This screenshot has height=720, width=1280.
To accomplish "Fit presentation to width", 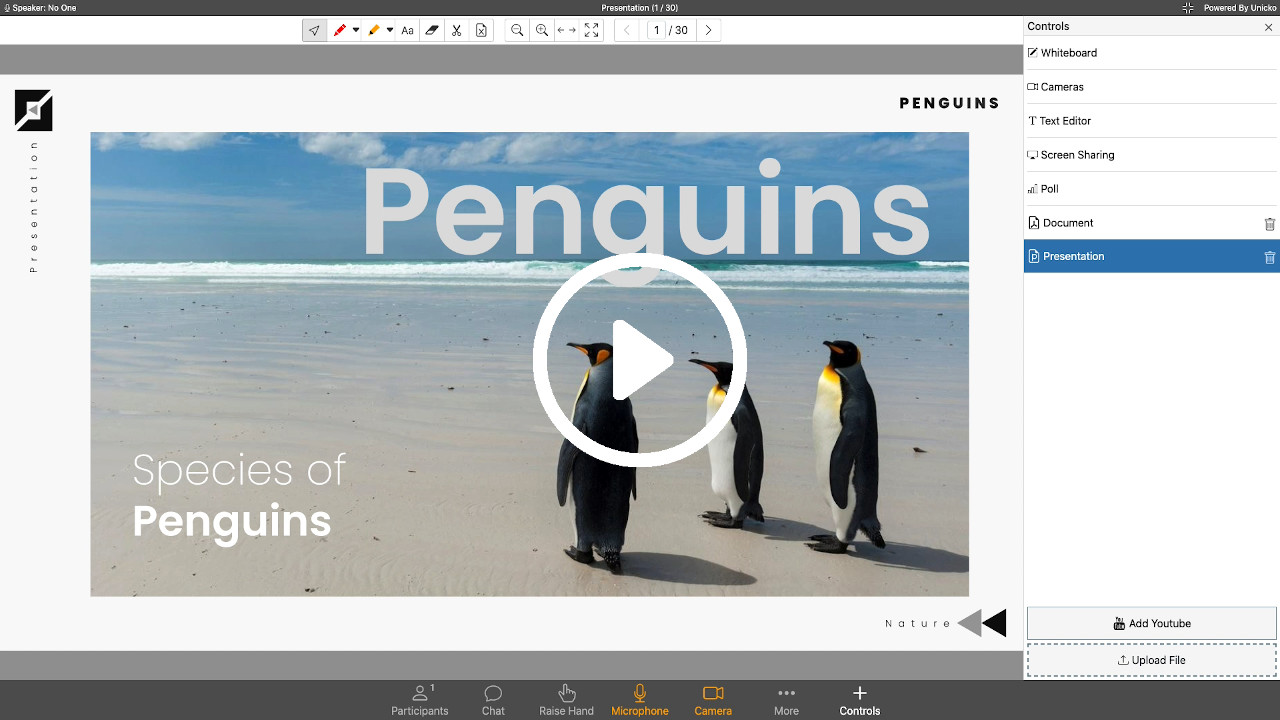I will click(567, 30).
